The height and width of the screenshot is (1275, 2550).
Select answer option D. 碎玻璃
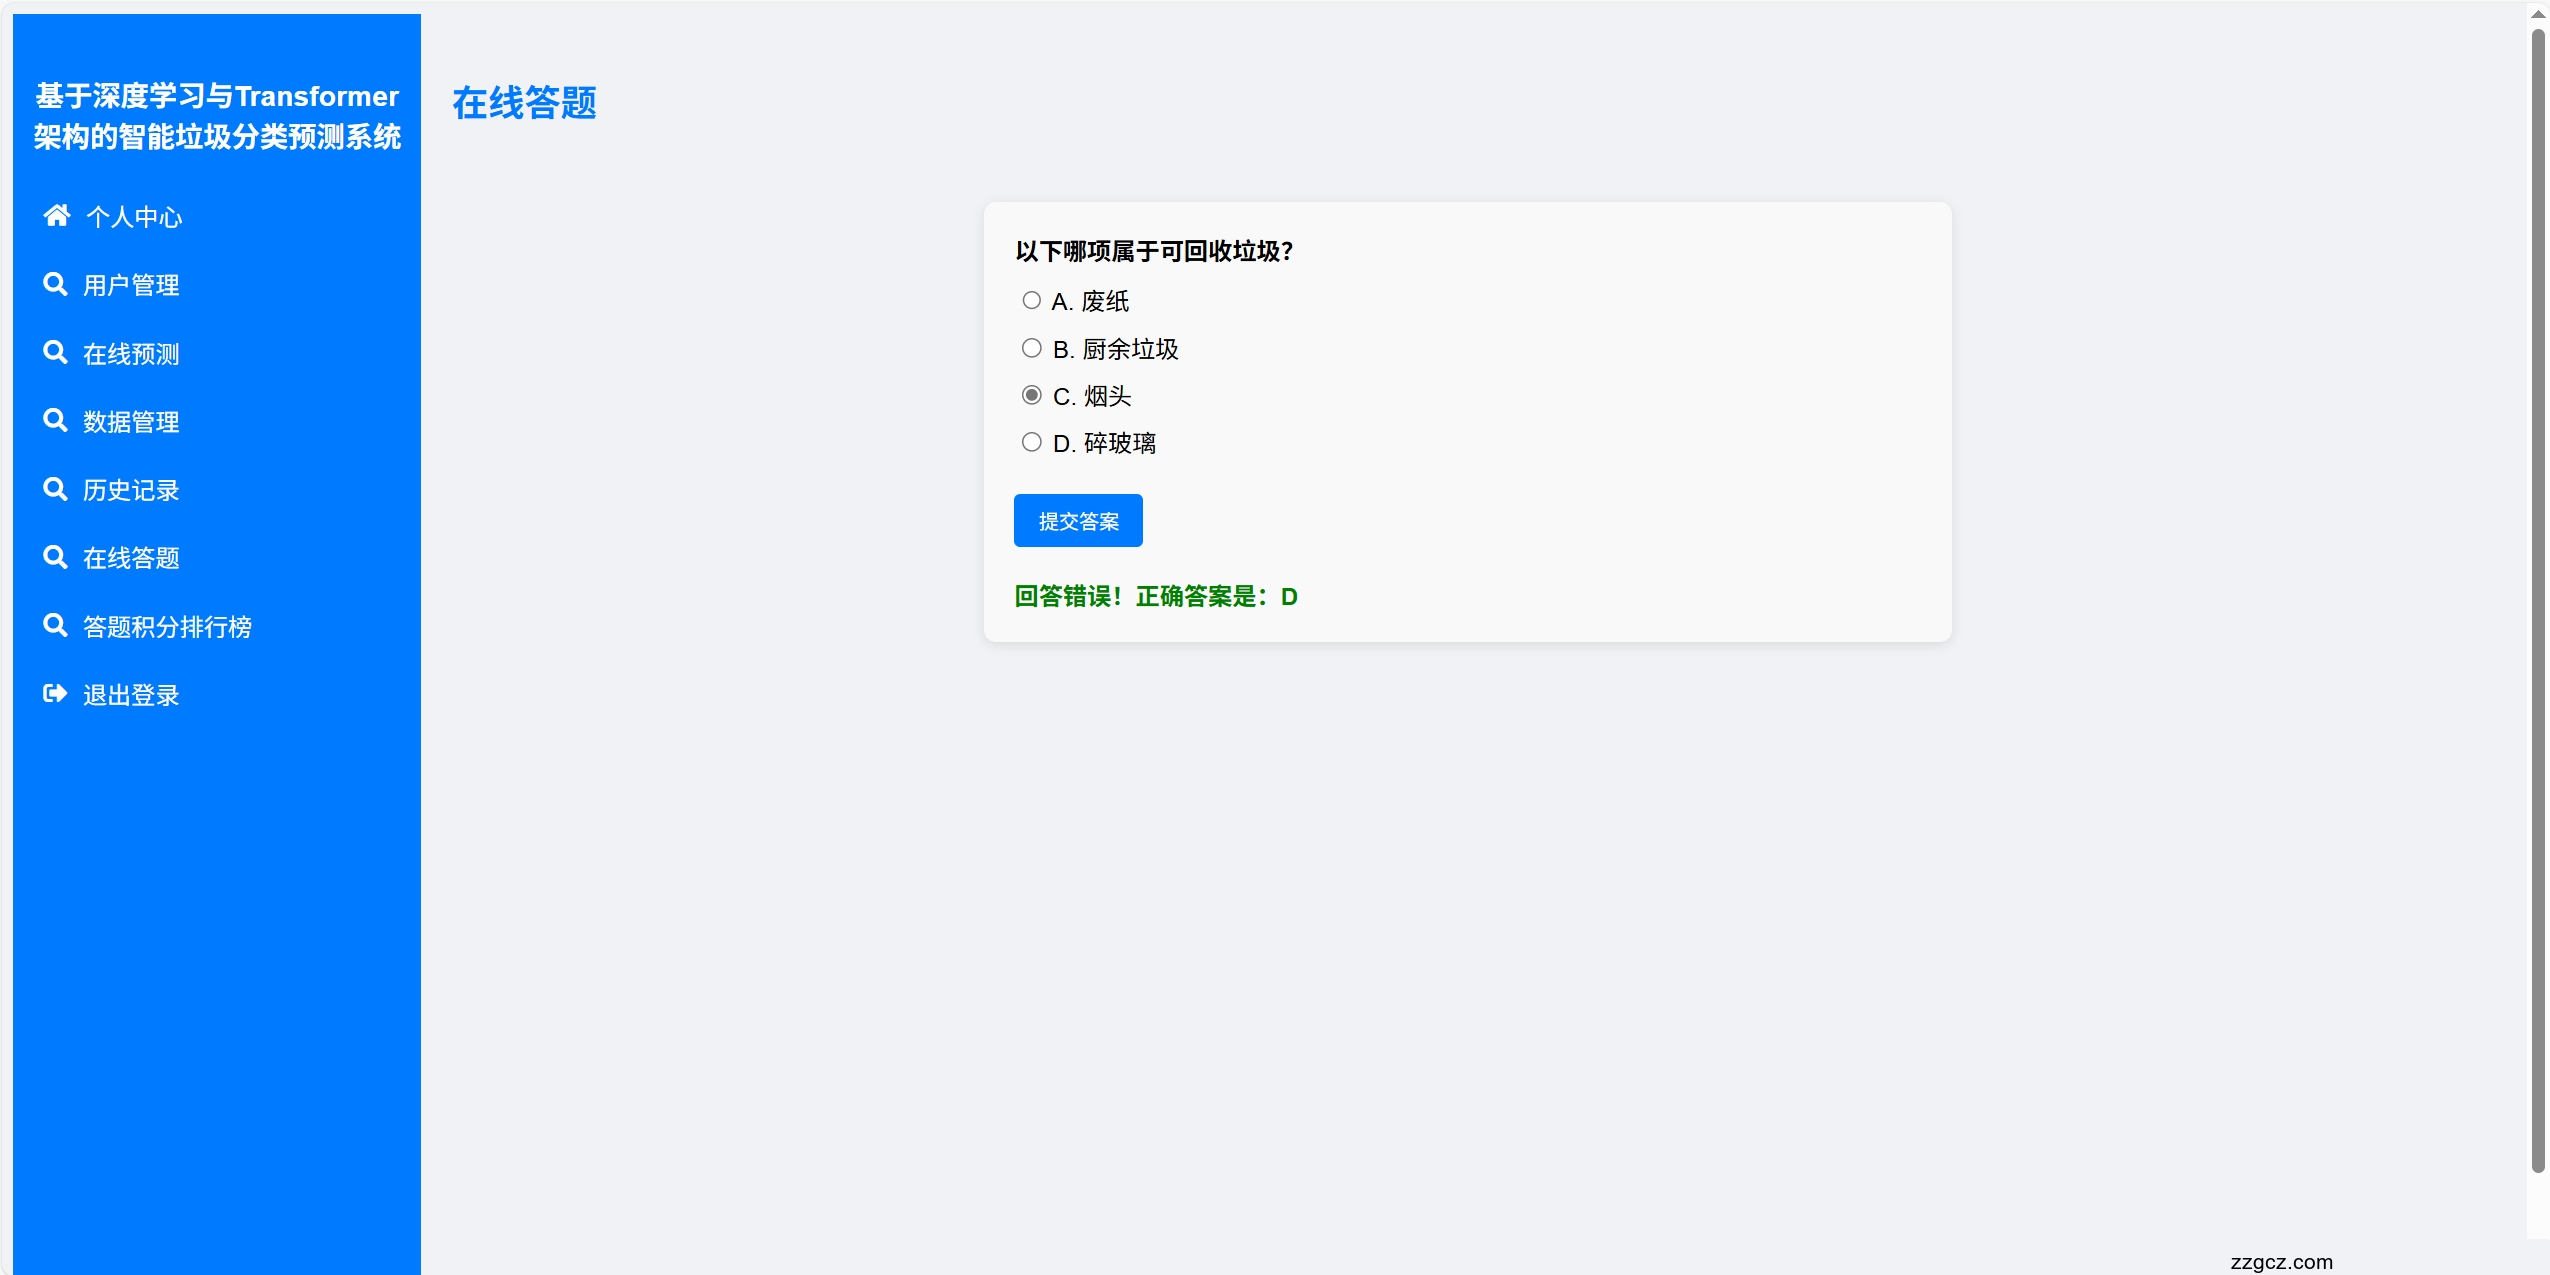click(x=1031, y=441)
